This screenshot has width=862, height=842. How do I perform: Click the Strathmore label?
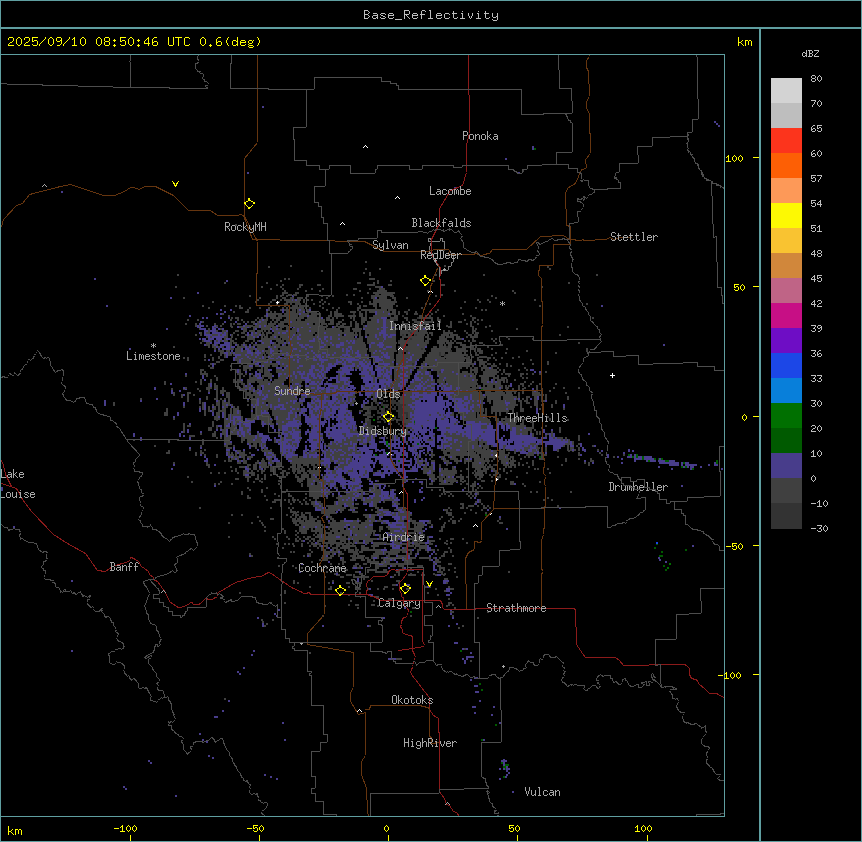pyautogui.click(x=516, y=608)
